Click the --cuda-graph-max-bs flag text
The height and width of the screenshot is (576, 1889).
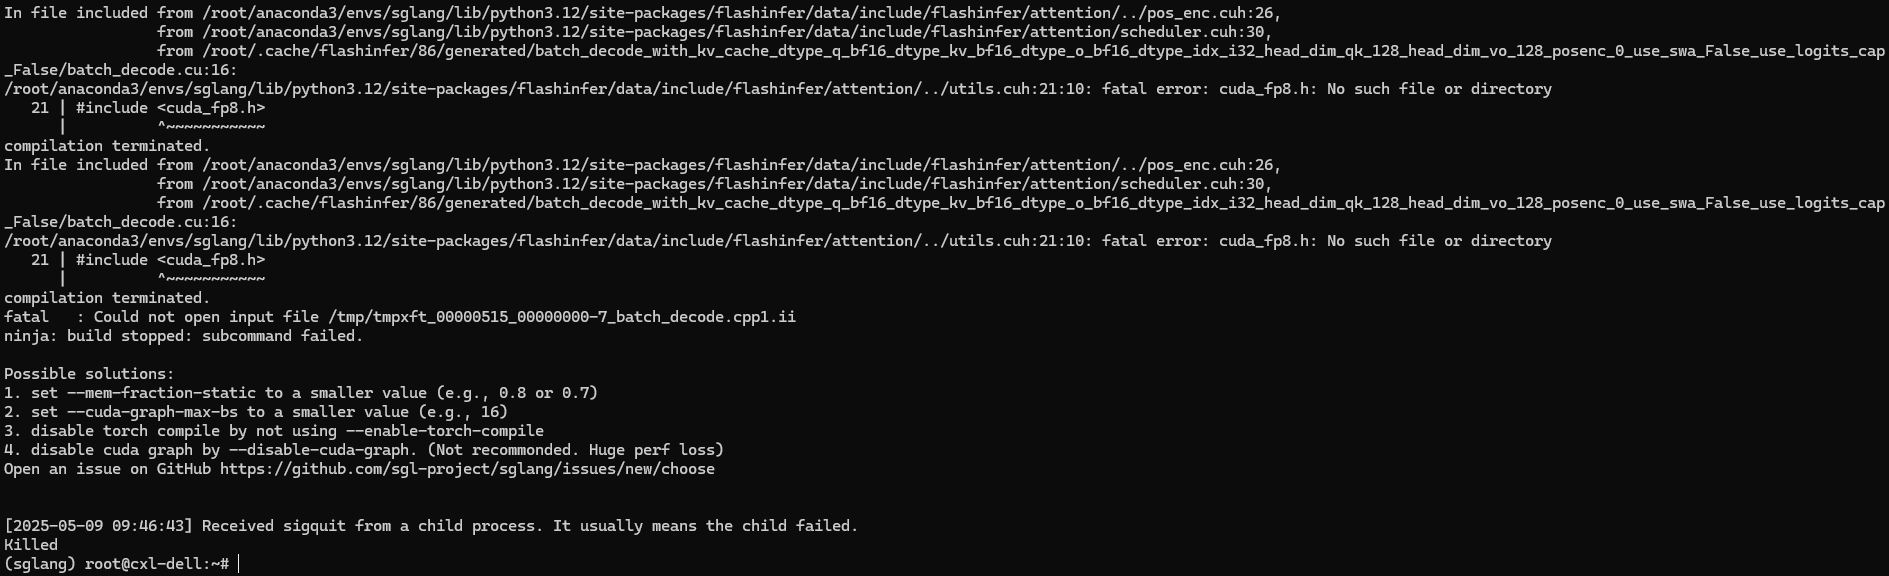(x=152, y=412)
